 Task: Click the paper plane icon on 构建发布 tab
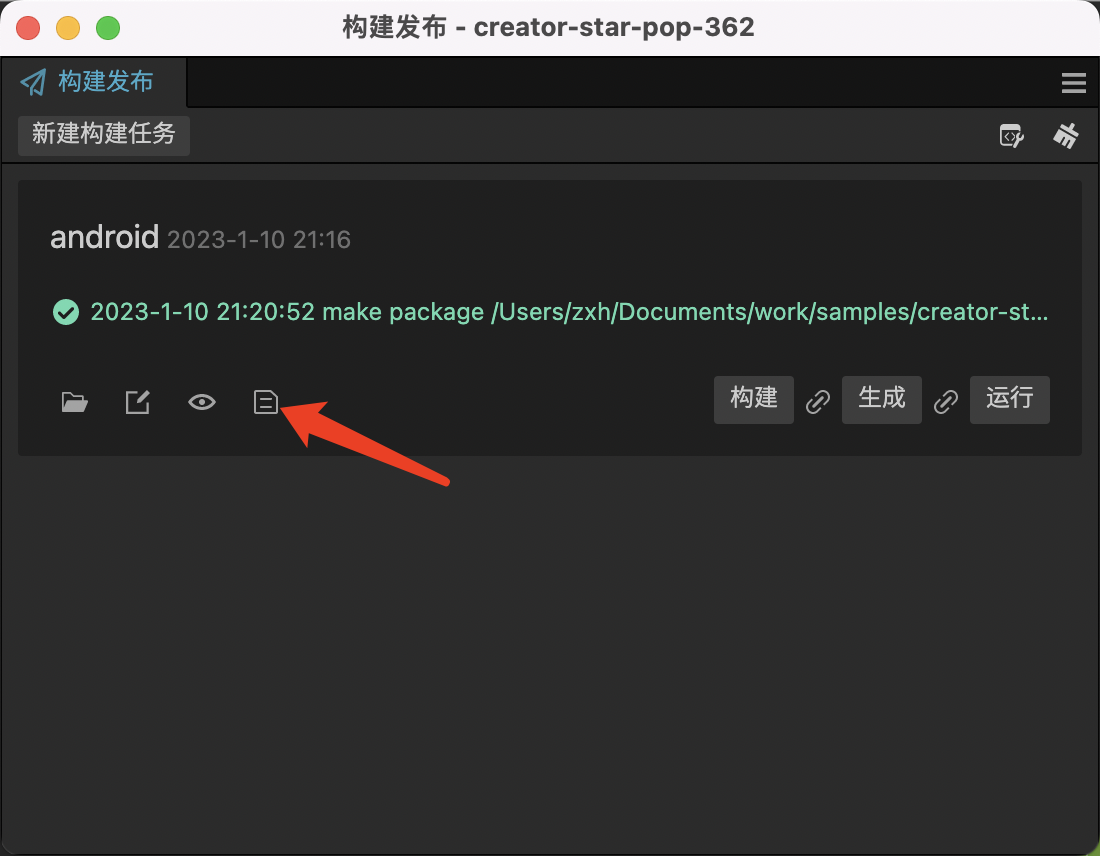click(34, 83)
